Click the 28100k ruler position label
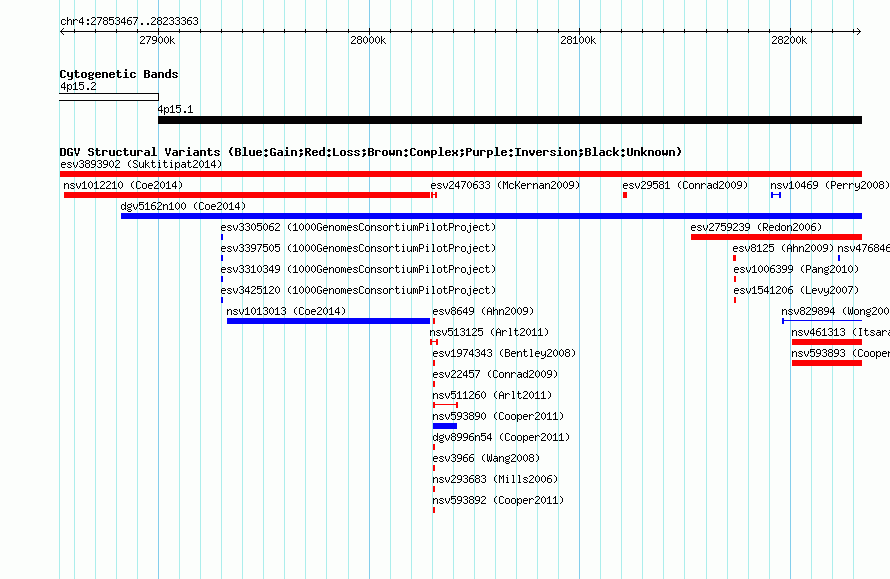Screen dimensions: 890x579 578,41
